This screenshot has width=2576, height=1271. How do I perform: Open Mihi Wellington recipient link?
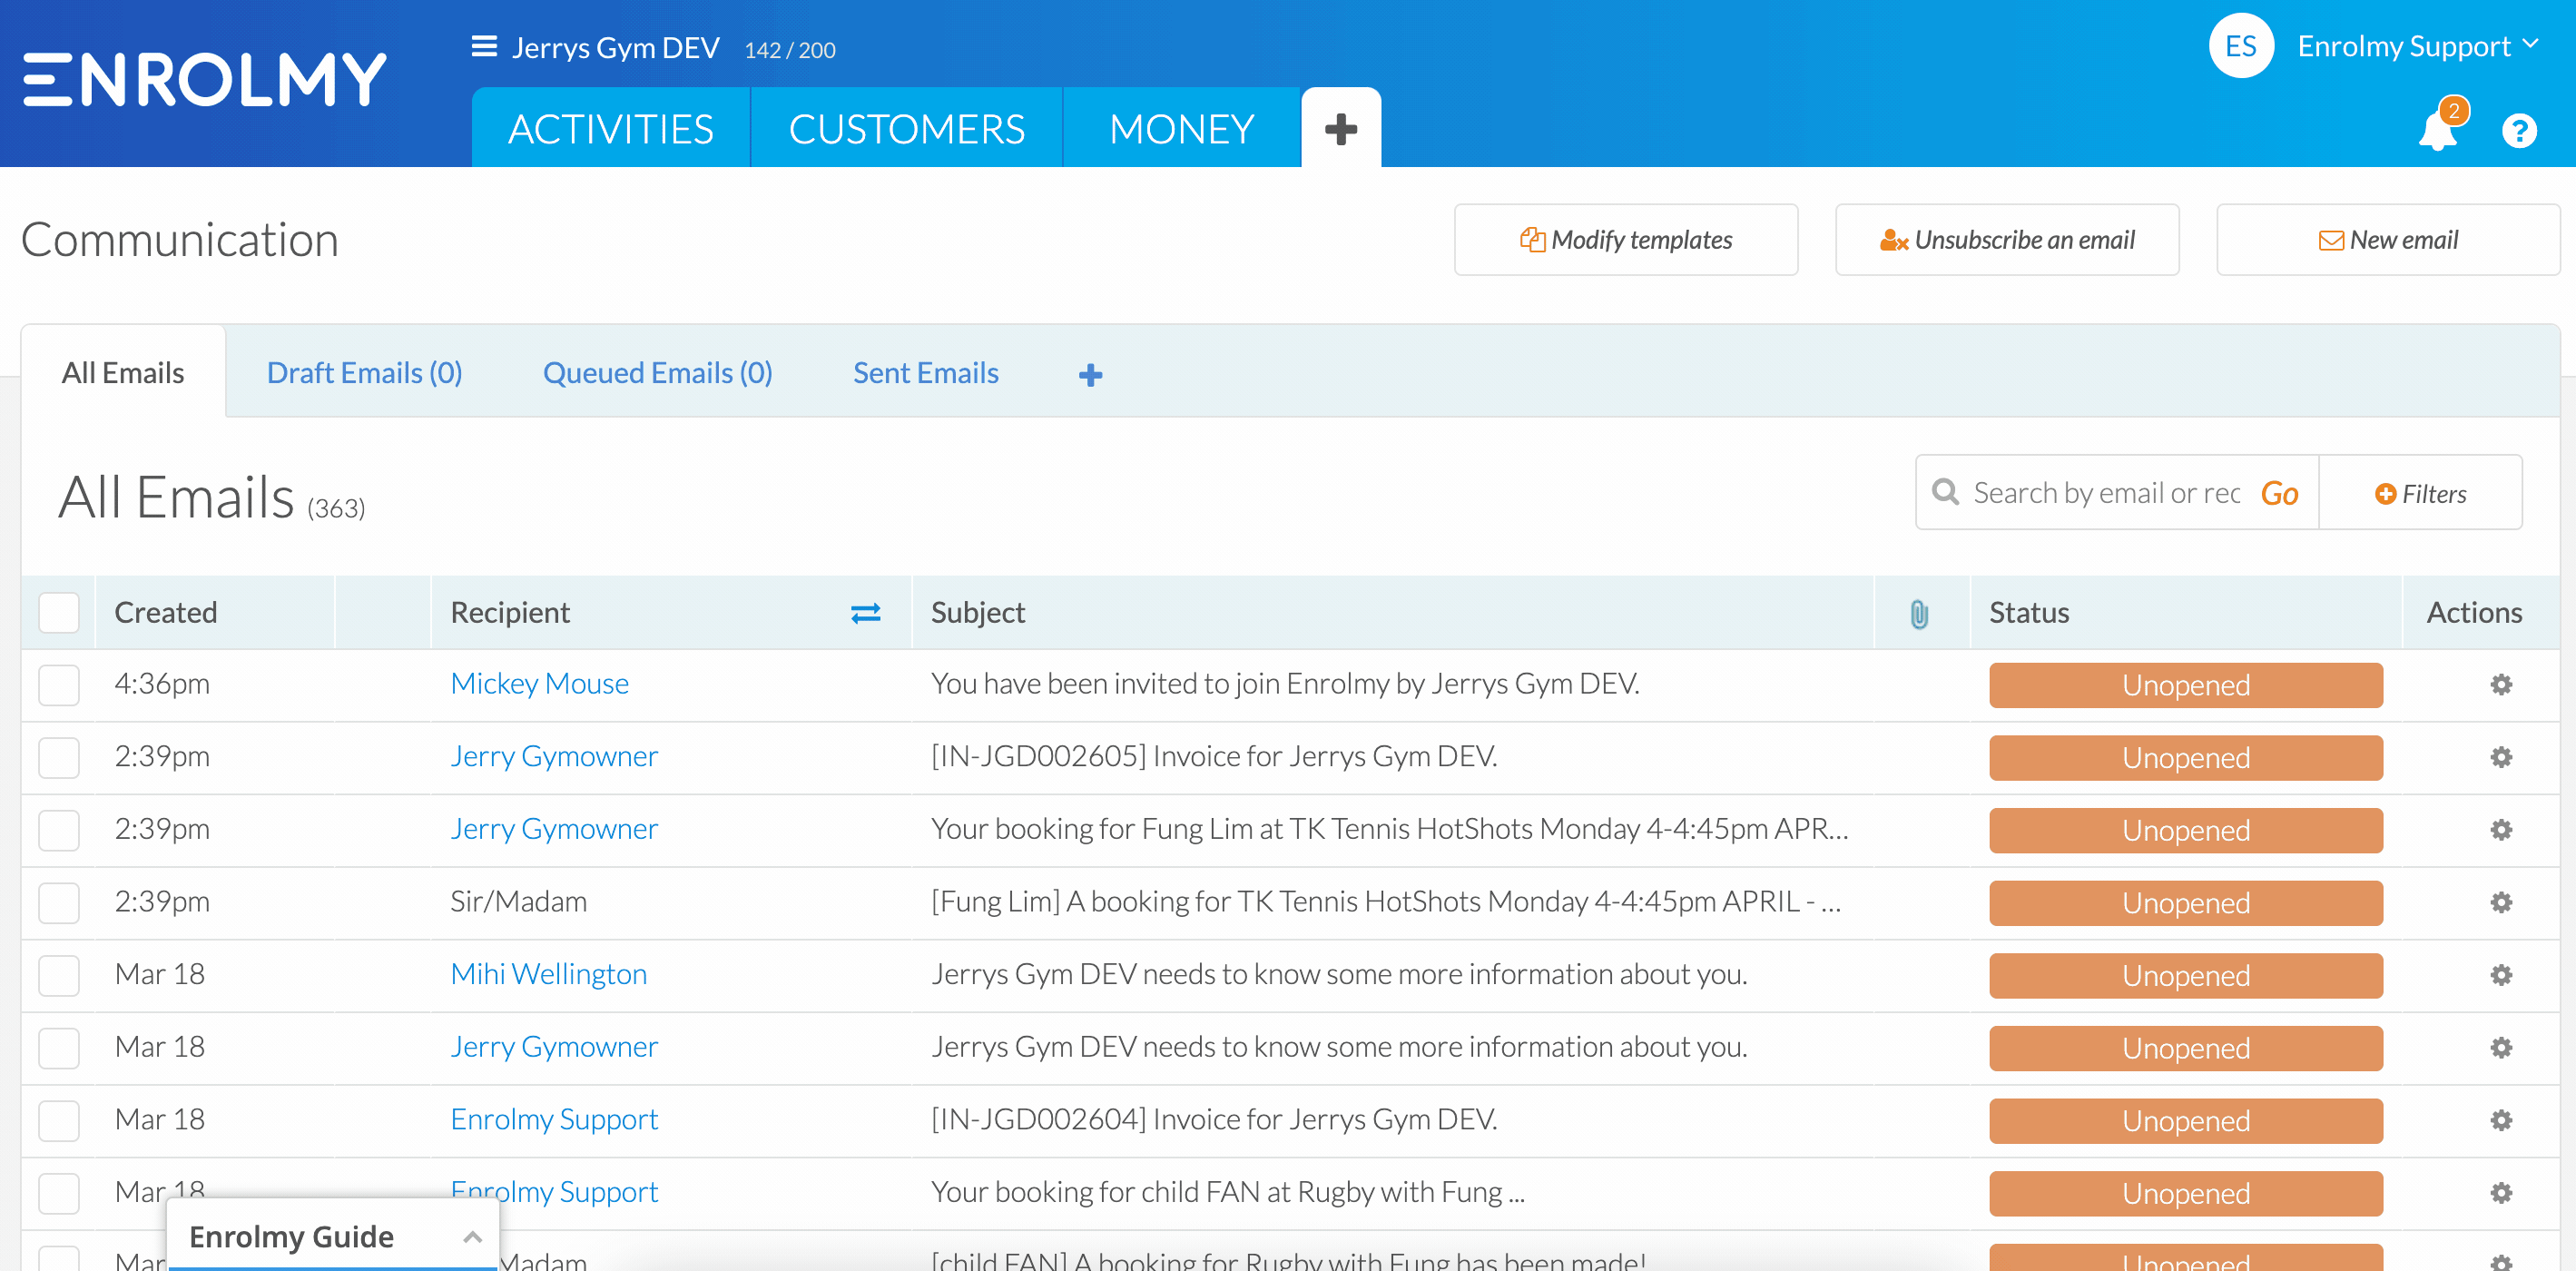pos(548,974)
